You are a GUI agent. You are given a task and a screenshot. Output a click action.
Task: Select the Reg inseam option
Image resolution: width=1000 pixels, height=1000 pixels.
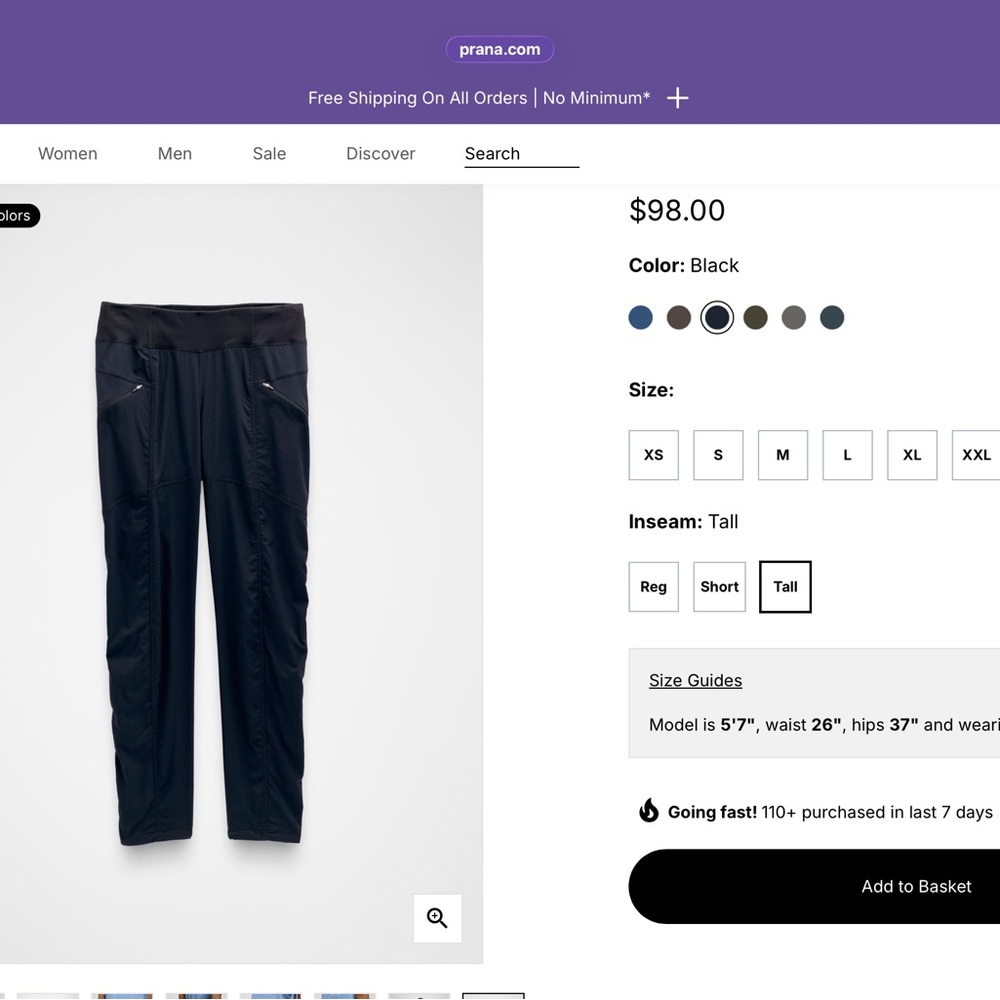[654, 587]
